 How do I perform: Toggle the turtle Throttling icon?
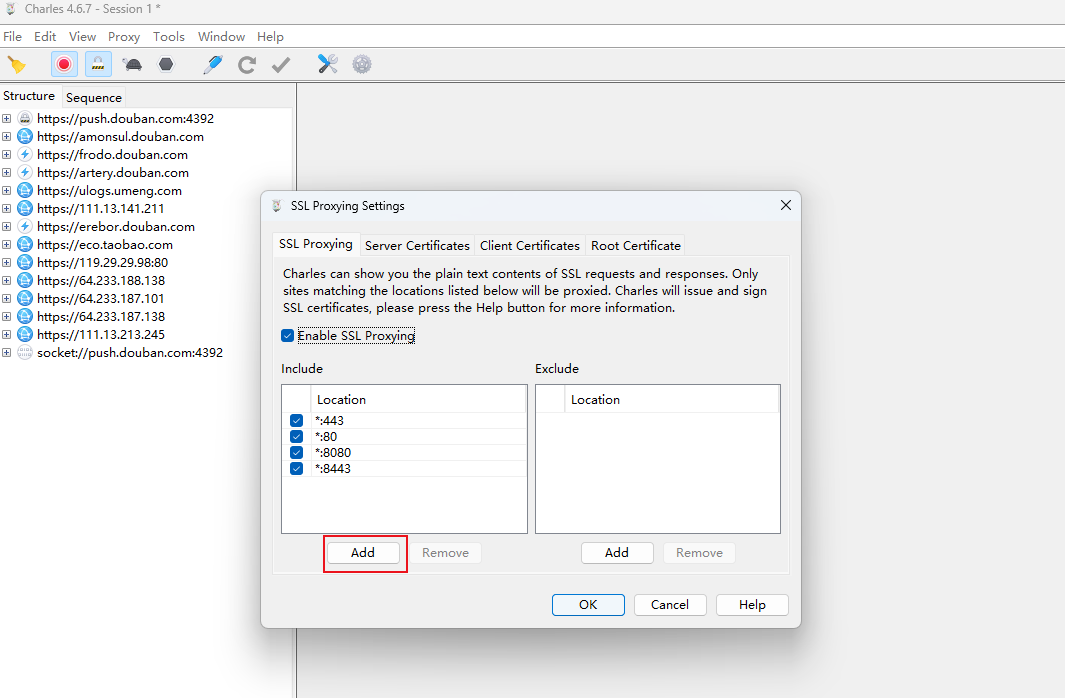(132, 65)
